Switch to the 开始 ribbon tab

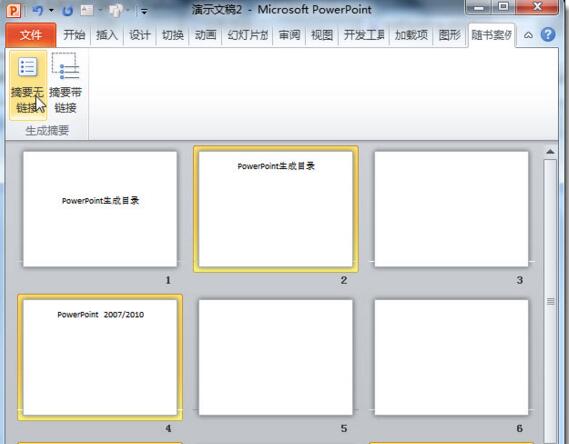click(74, 35)
